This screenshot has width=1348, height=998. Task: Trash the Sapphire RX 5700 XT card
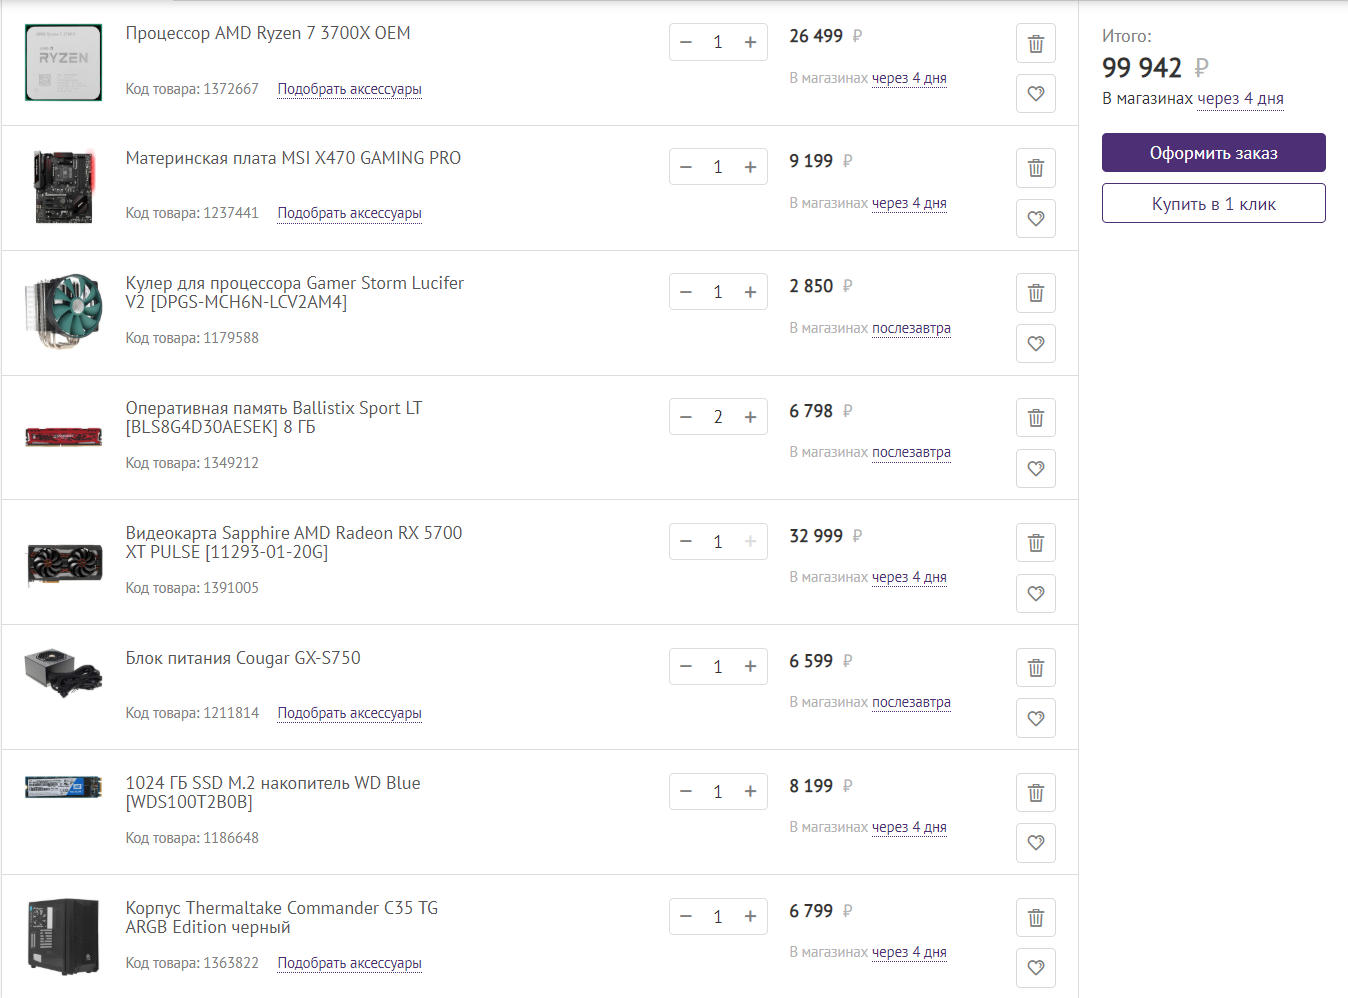[x=1036, y=543]
